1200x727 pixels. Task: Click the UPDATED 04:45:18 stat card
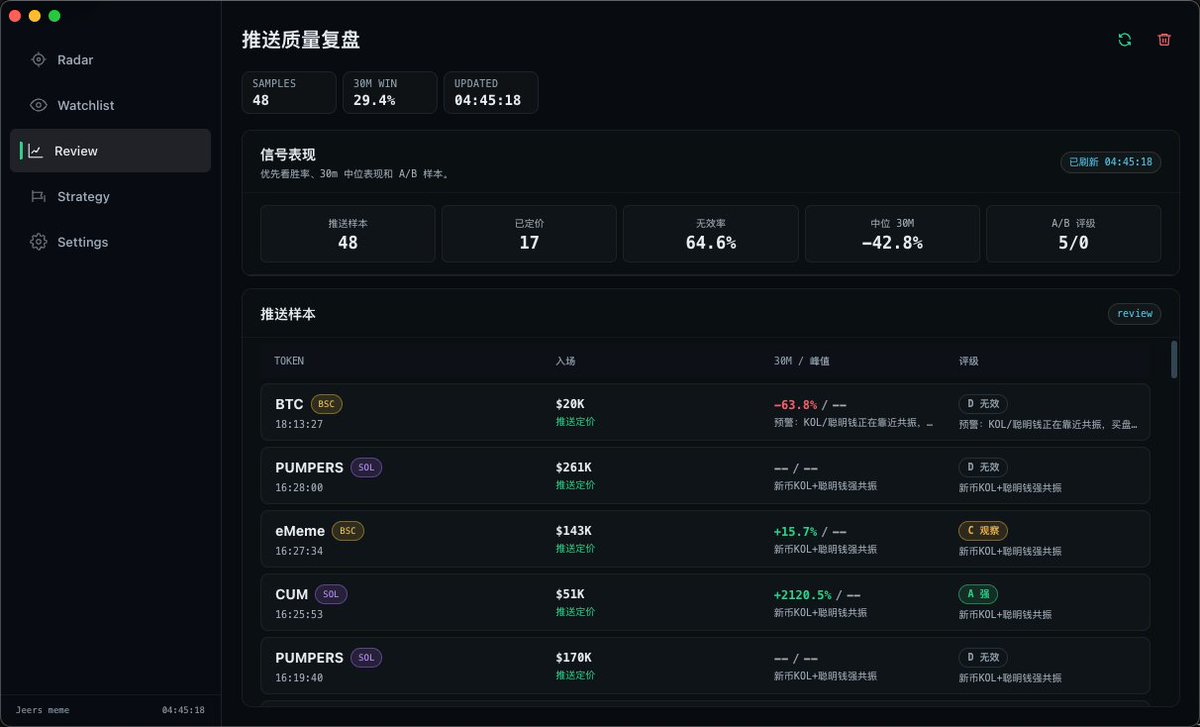(x=491, y=92)
